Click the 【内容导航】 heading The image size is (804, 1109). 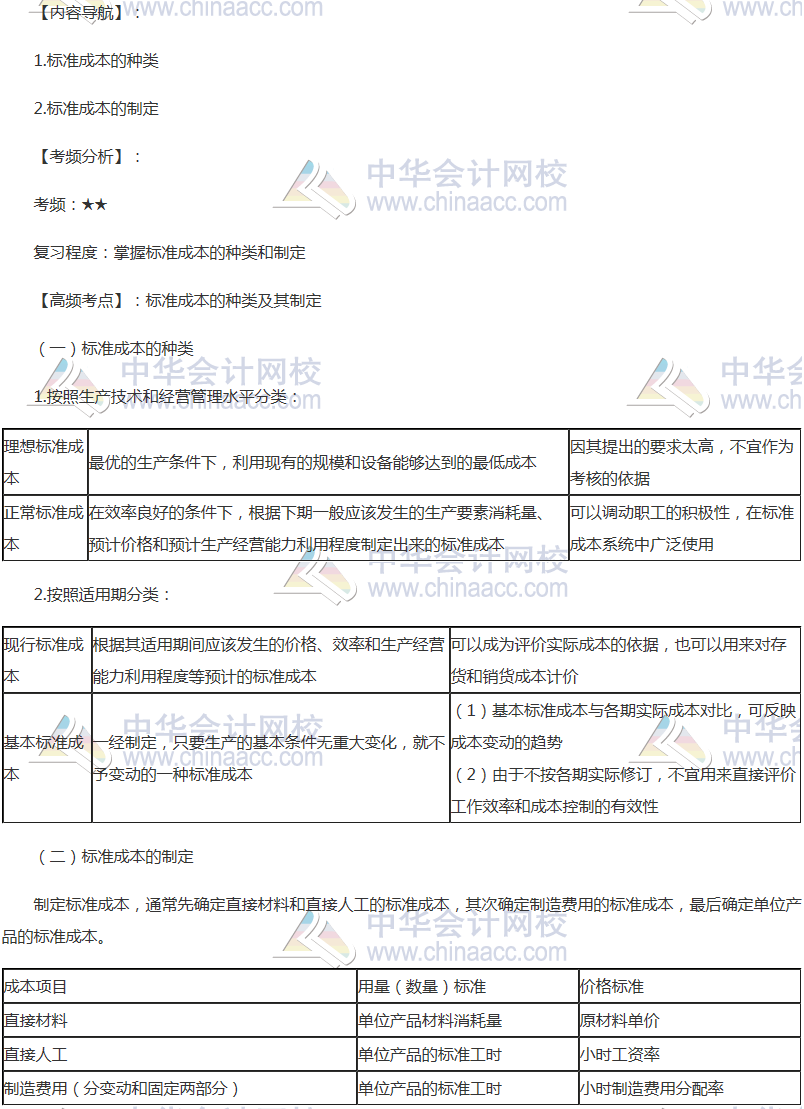pos(88,12)
